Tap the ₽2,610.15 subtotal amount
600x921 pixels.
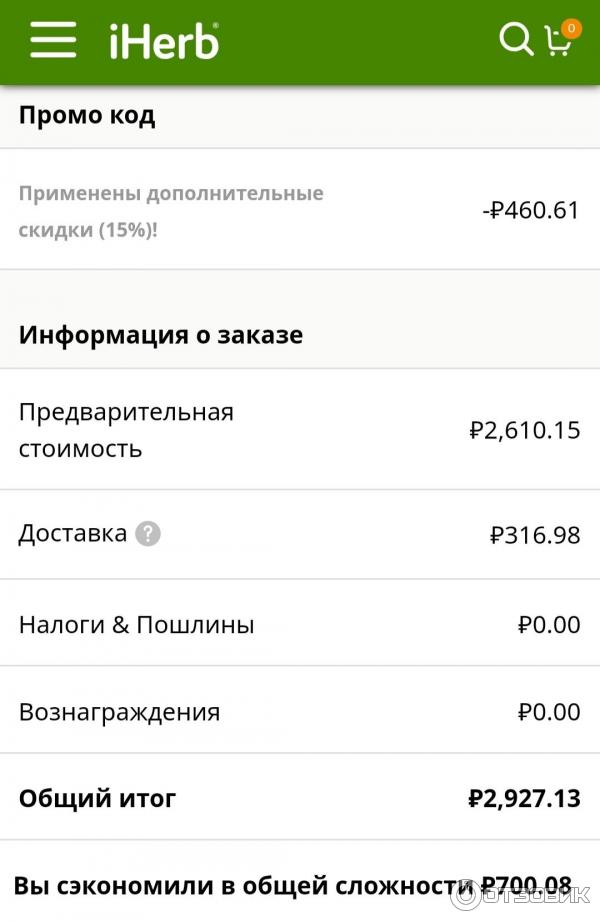point(524,430)
